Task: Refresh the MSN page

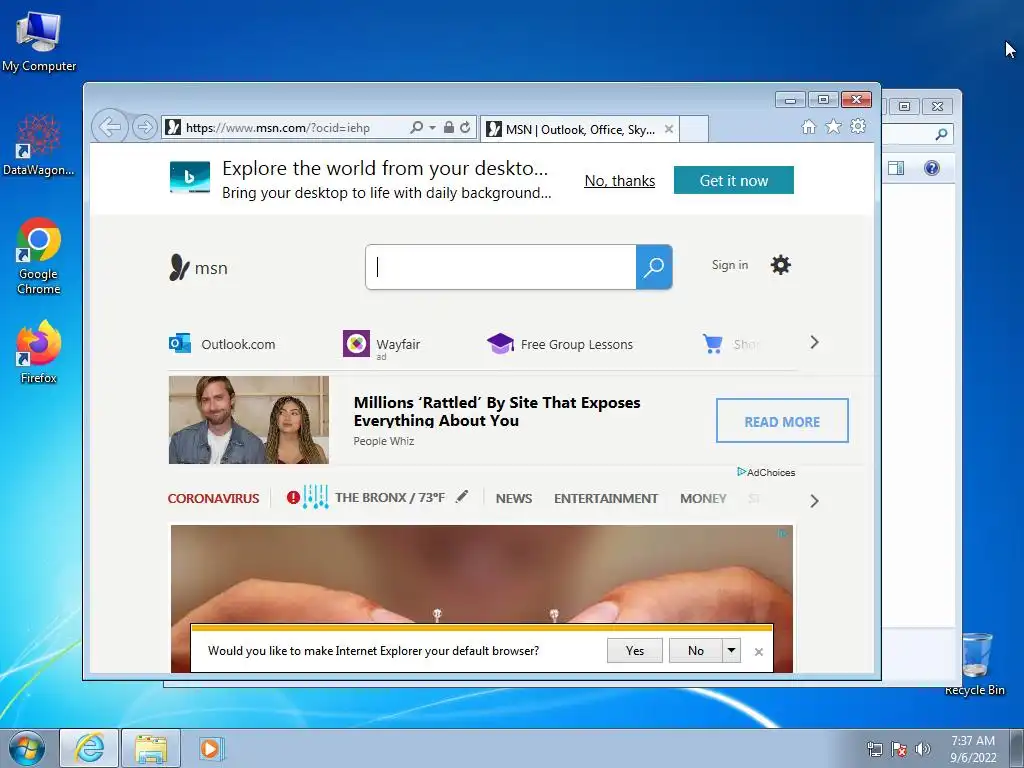Action: point(465,127)
